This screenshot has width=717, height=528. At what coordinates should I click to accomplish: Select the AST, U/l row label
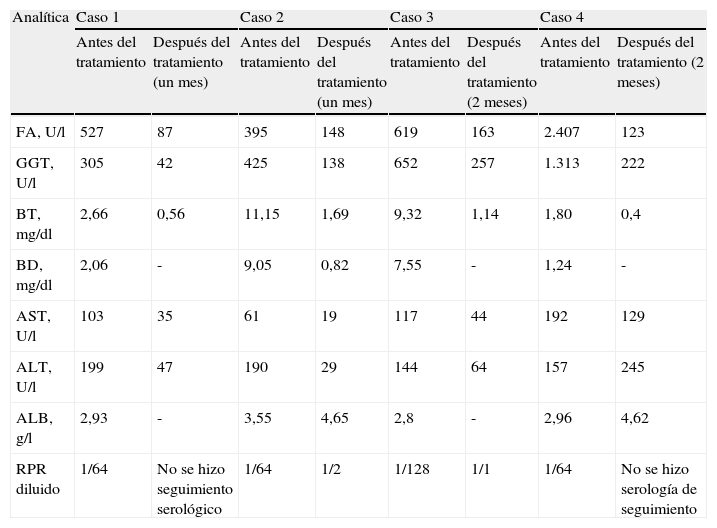coord(34,324)
